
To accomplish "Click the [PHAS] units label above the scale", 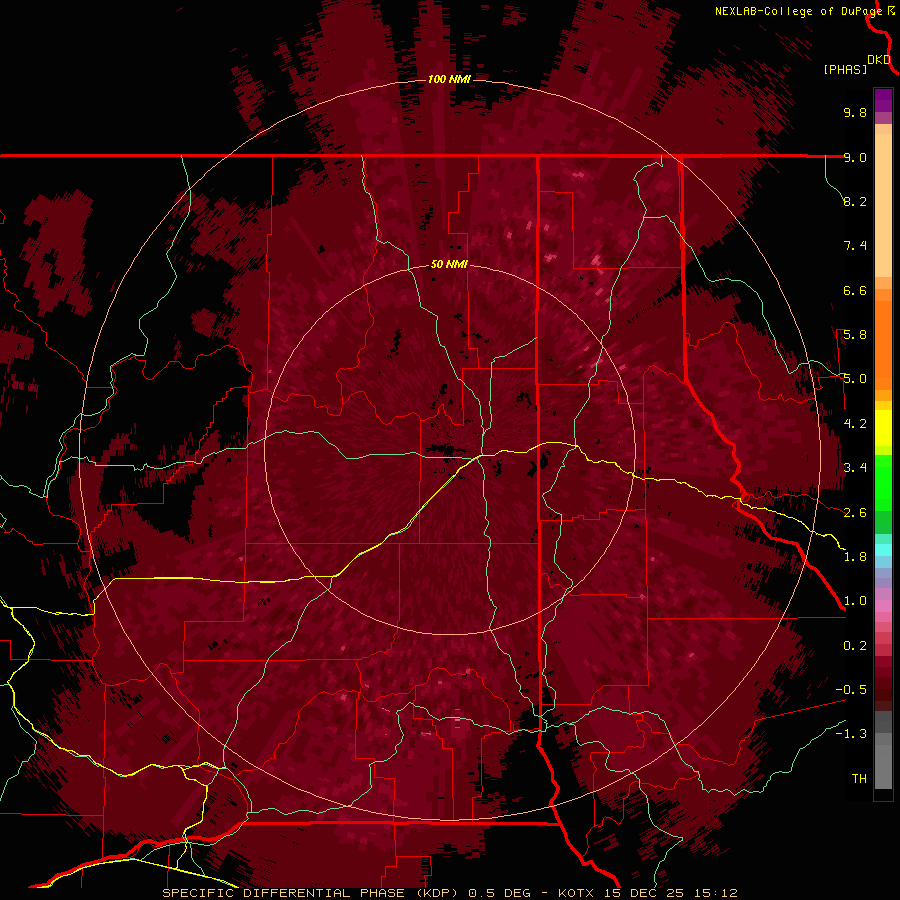I will coord(845,69).
